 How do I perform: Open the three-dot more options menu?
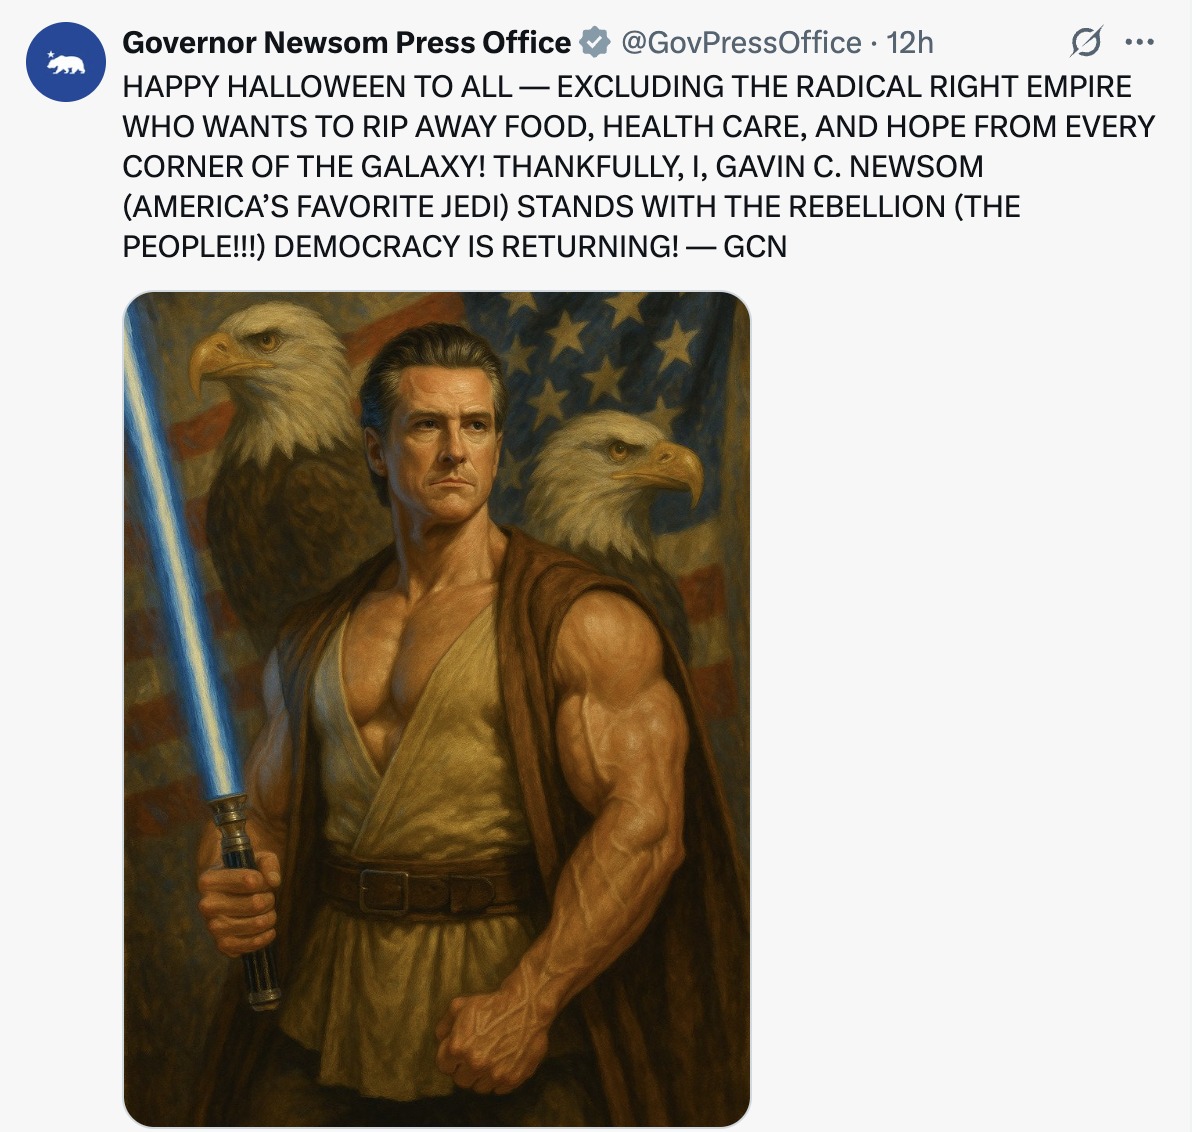(x=1140, y=42)
